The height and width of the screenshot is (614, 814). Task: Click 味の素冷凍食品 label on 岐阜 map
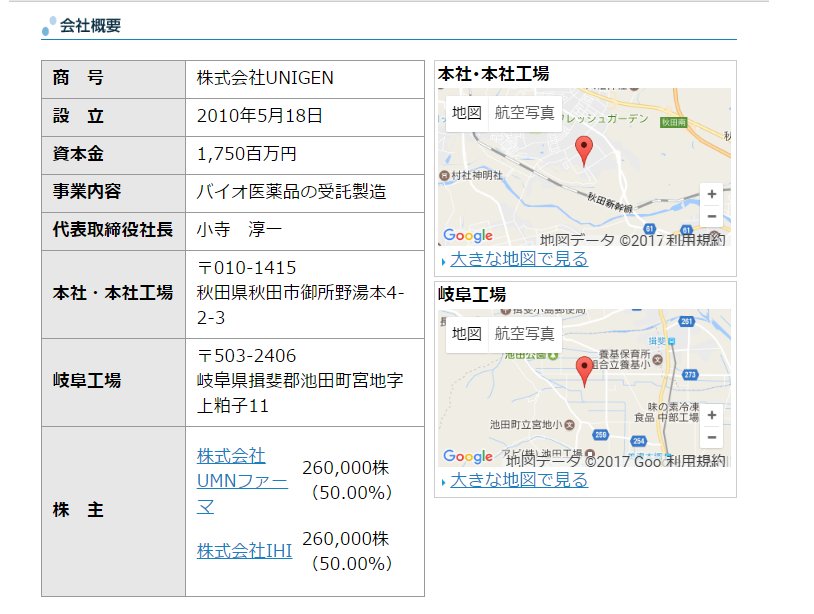point(667,412)
